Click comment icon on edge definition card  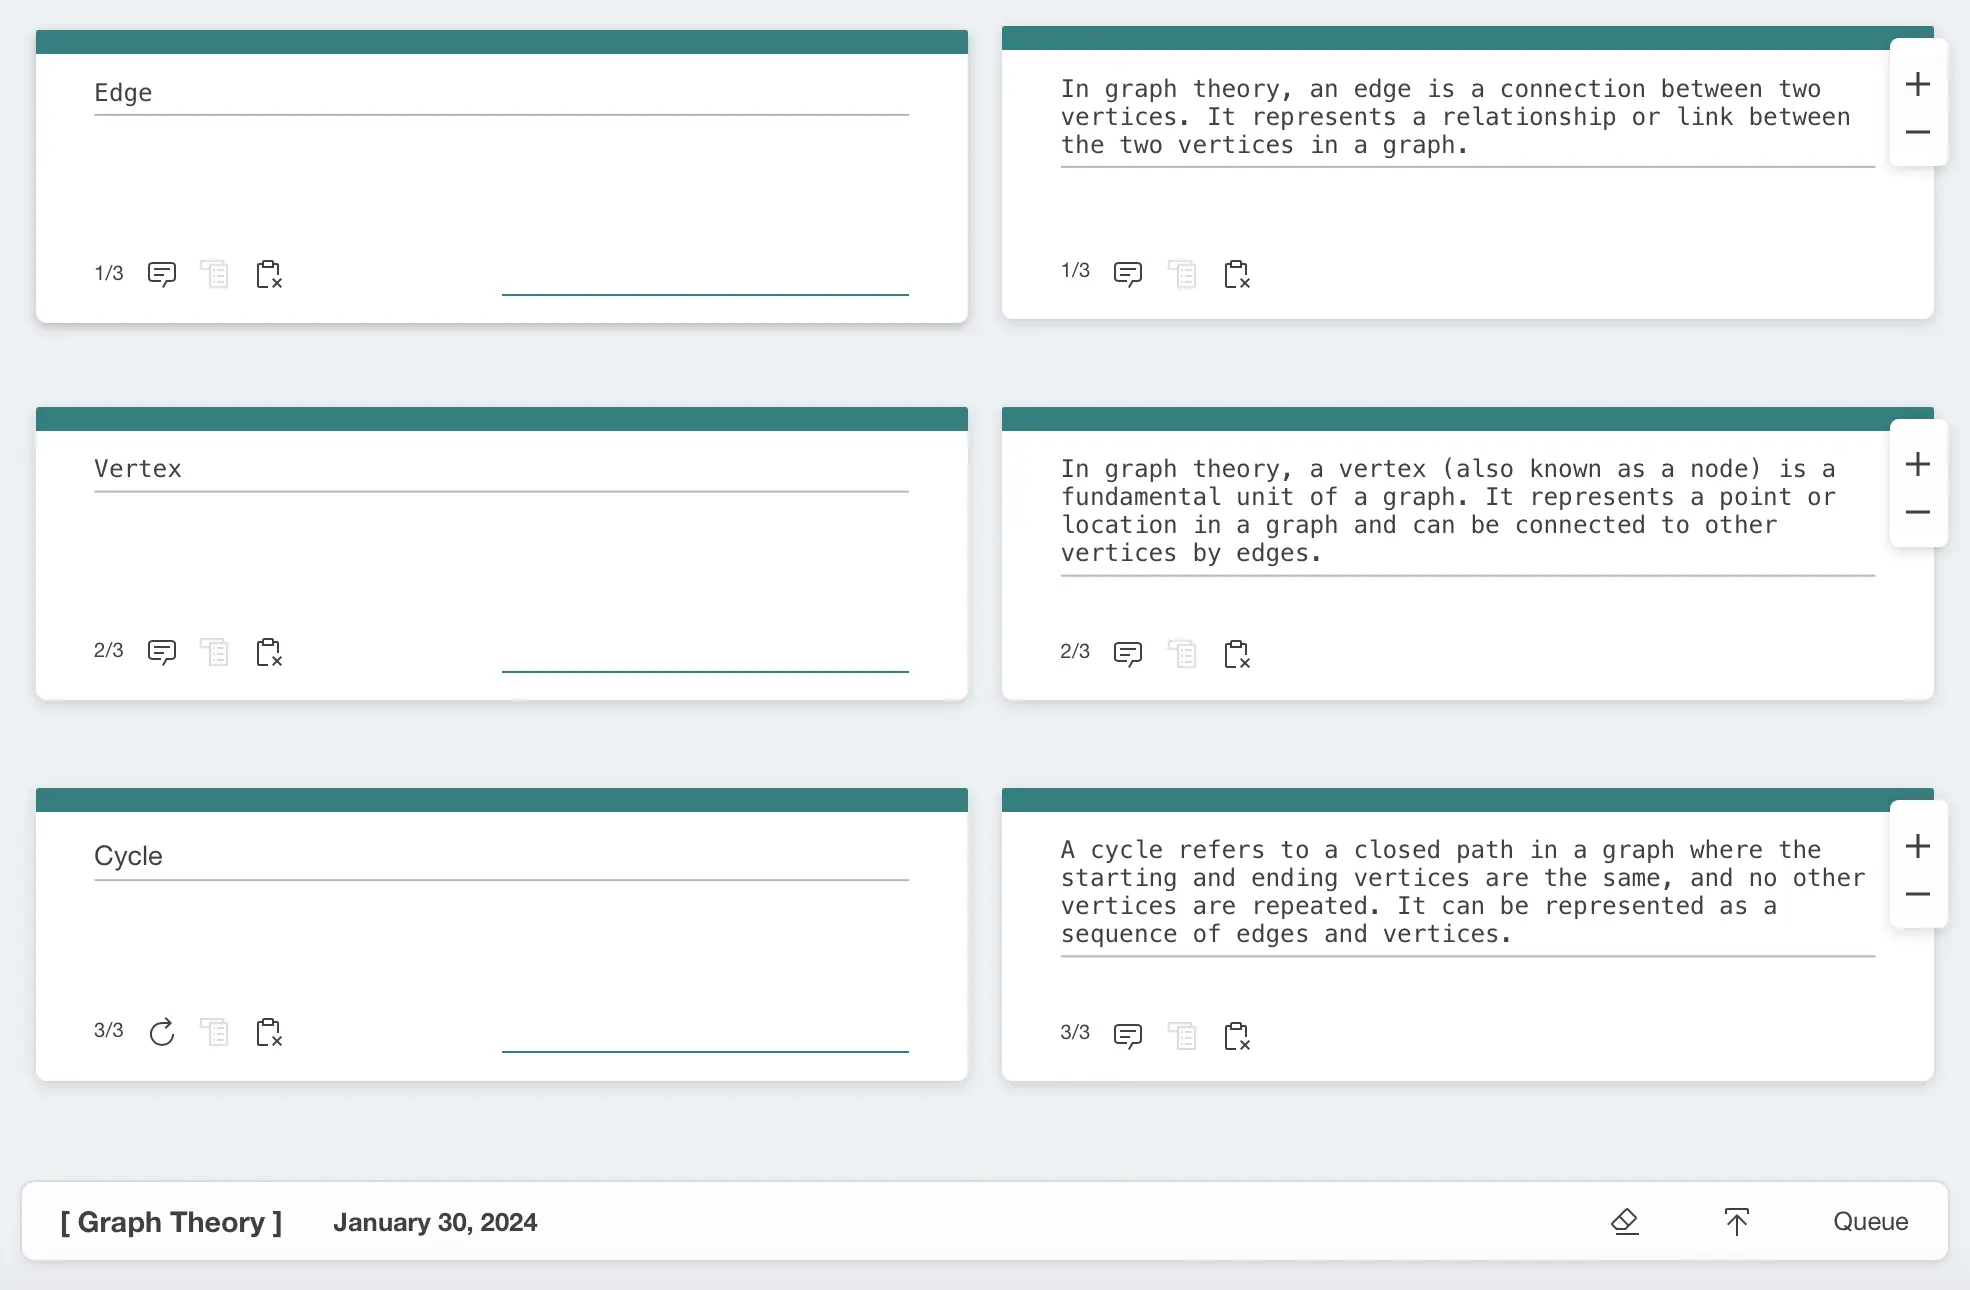point(1127,274)
